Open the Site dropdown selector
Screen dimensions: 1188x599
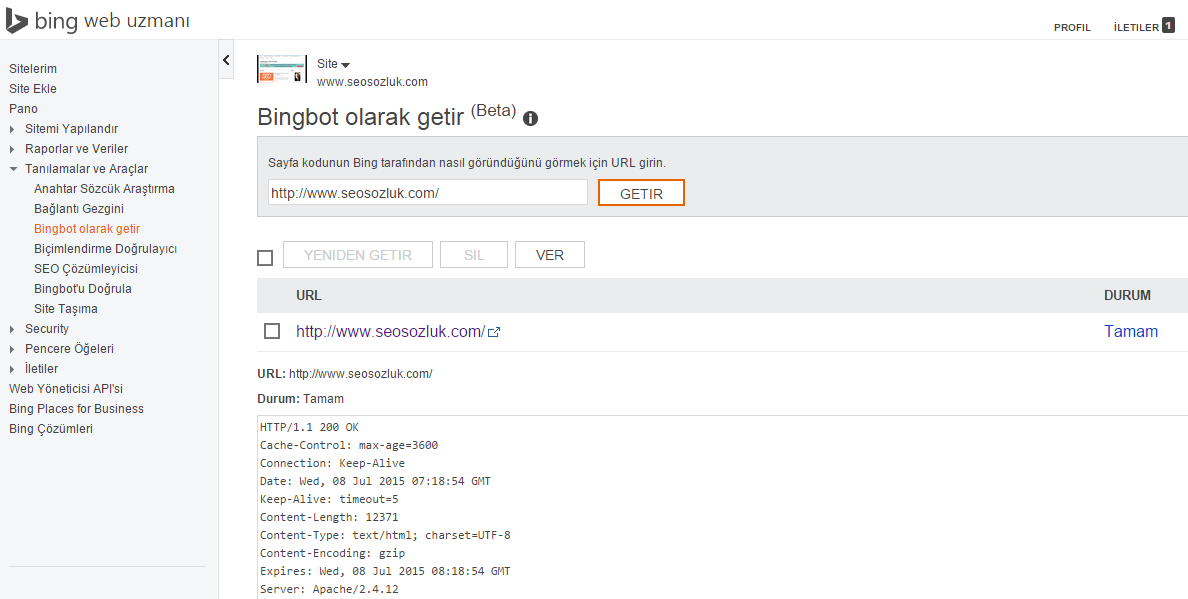point(333,64)
